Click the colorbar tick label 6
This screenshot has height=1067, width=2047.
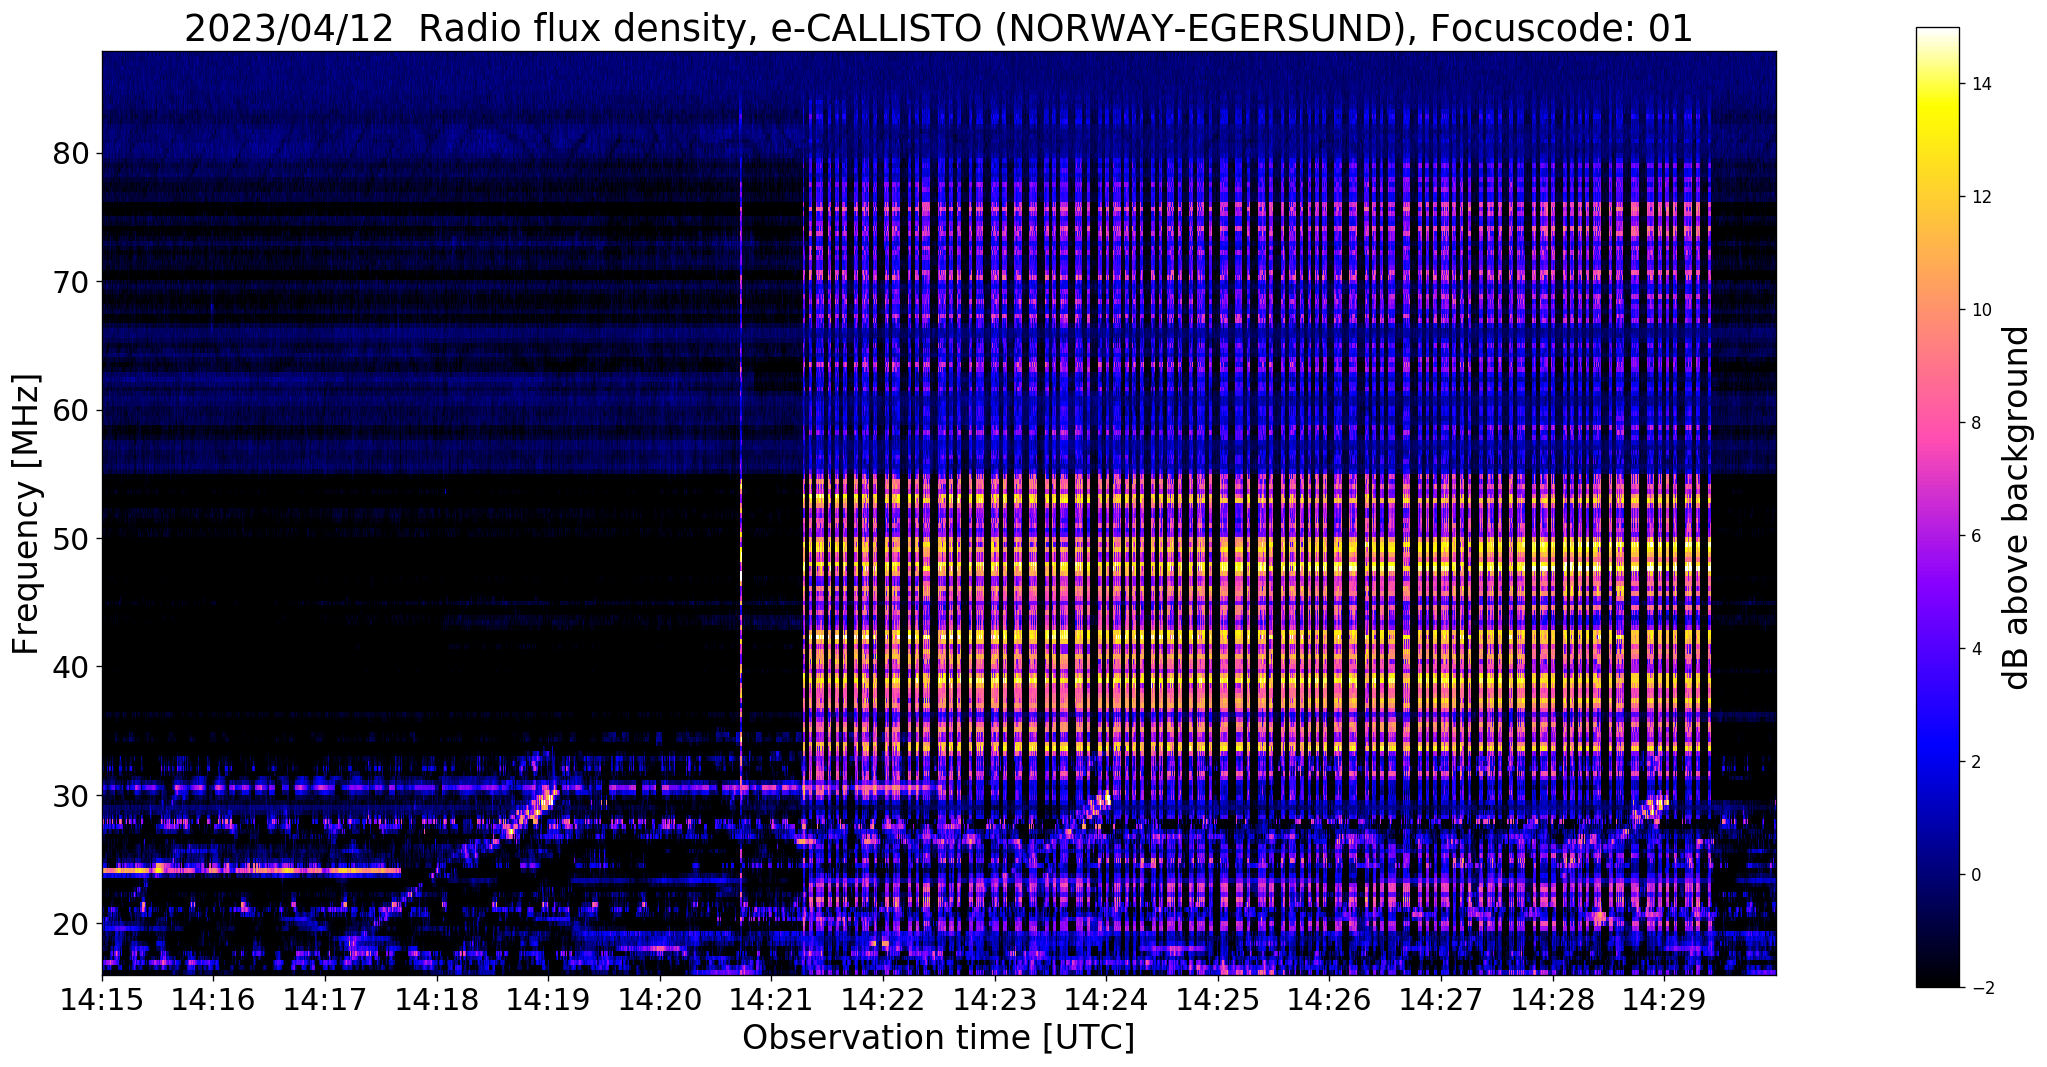[x=1975, y=536]
